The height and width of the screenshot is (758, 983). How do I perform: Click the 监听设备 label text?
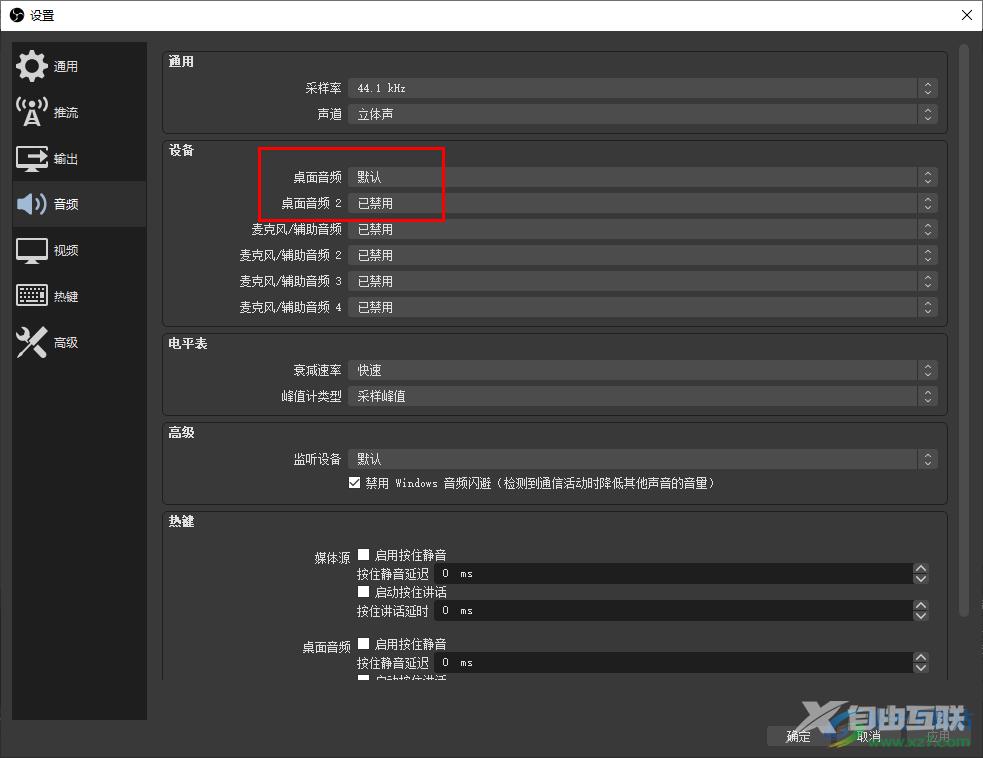317,460
